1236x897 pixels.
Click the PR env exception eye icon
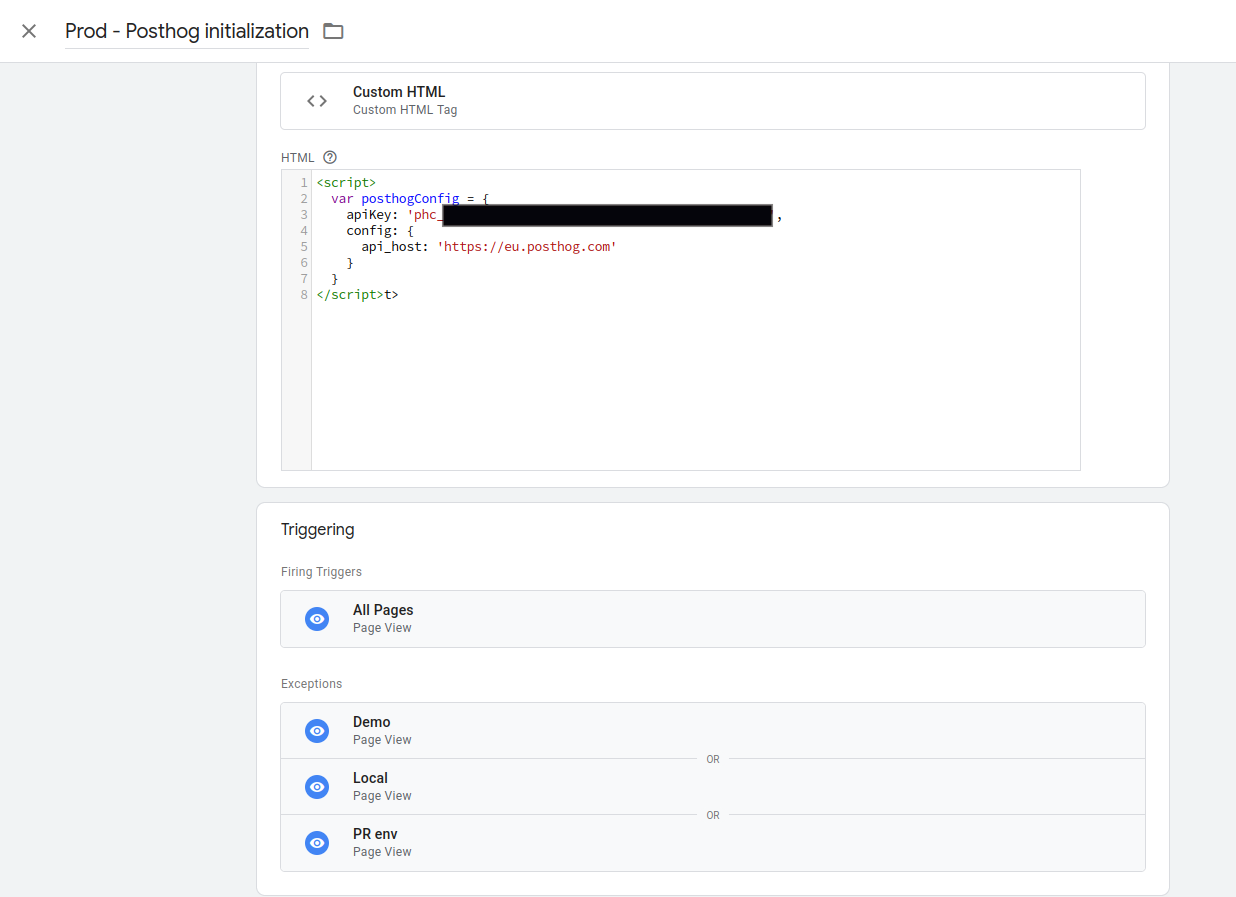point(317,843)
